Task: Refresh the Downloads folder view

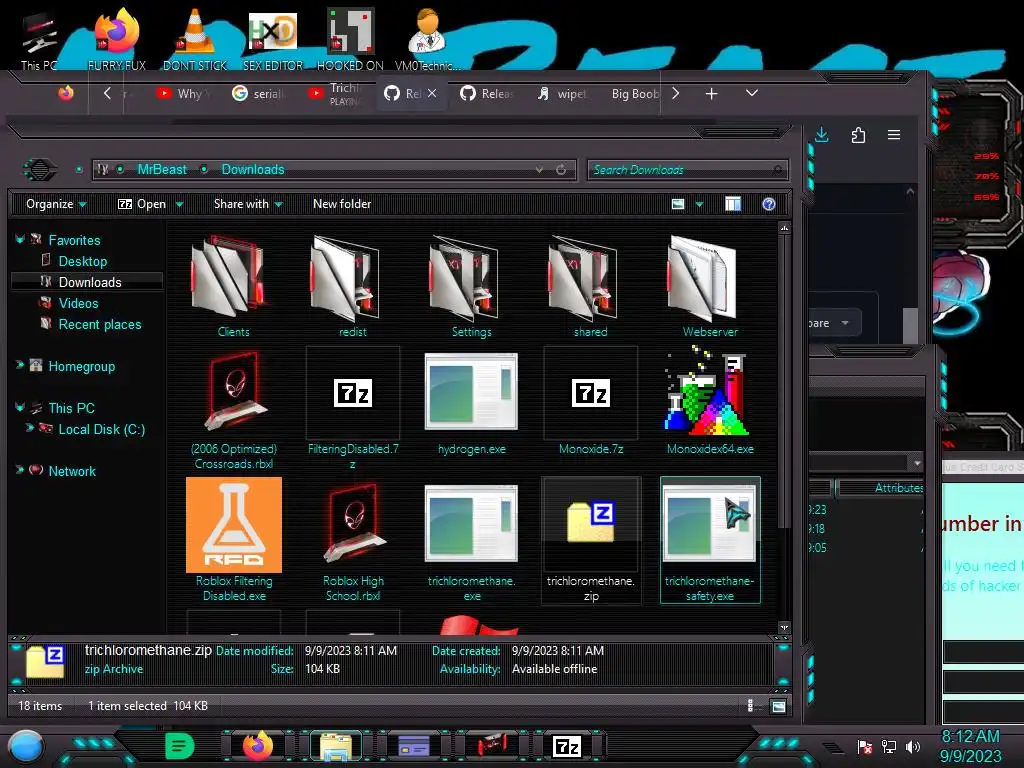Action: (561, 170)
